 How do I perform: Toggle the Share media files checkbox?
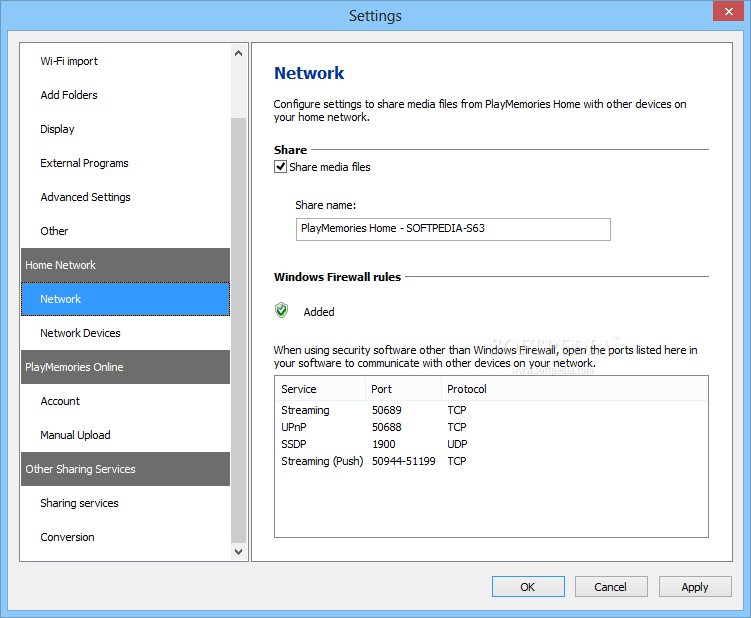click(280, 167)
